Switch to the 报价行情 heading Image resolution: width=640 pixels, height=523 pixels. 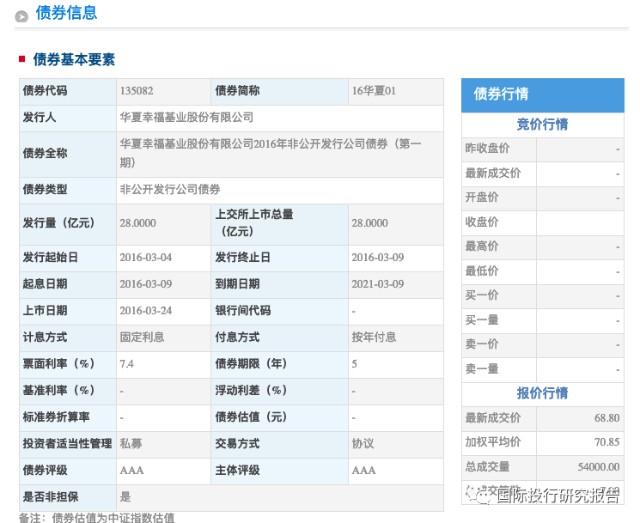[x=542, y=393]
